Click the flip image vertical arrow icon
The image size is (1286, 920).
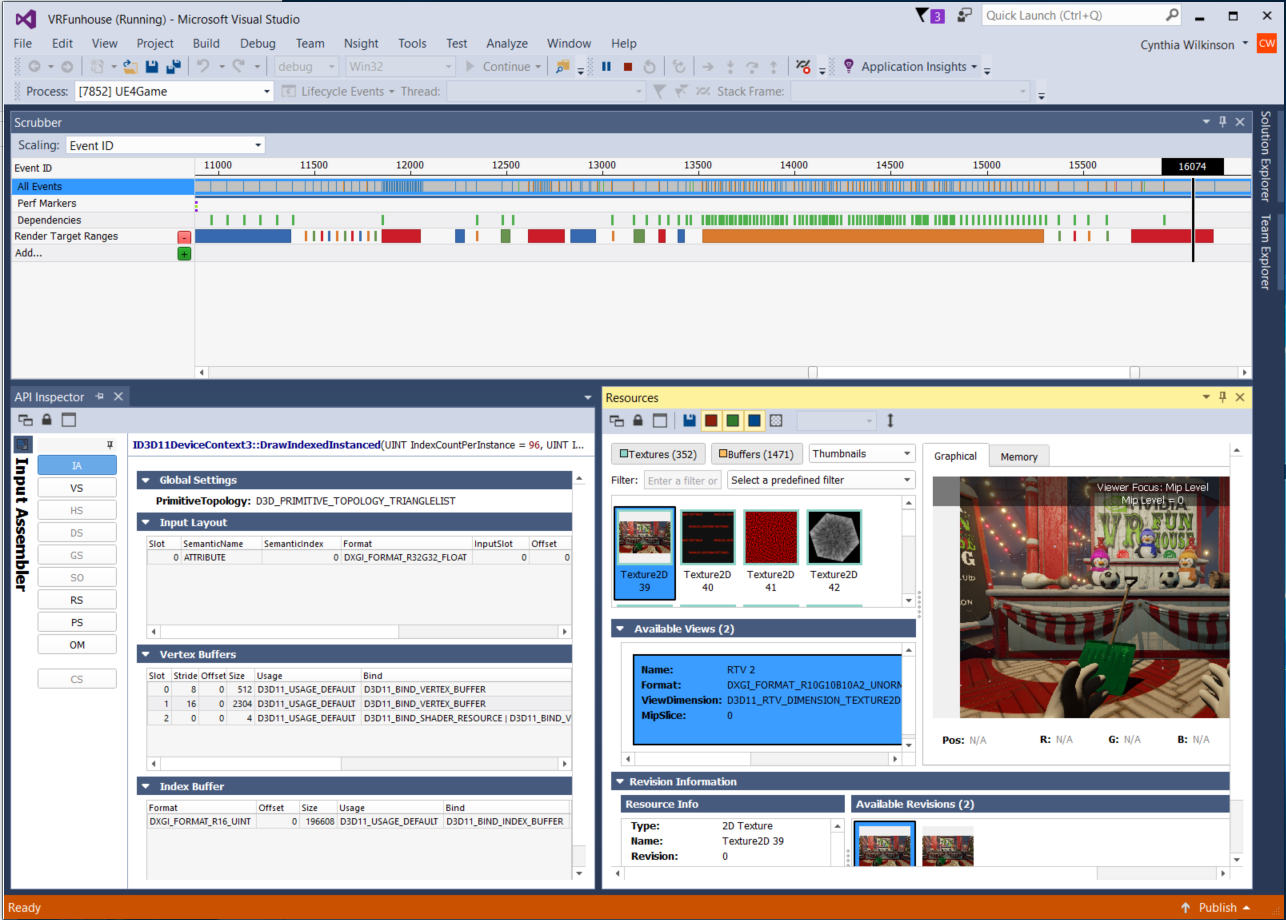(891, 421)
